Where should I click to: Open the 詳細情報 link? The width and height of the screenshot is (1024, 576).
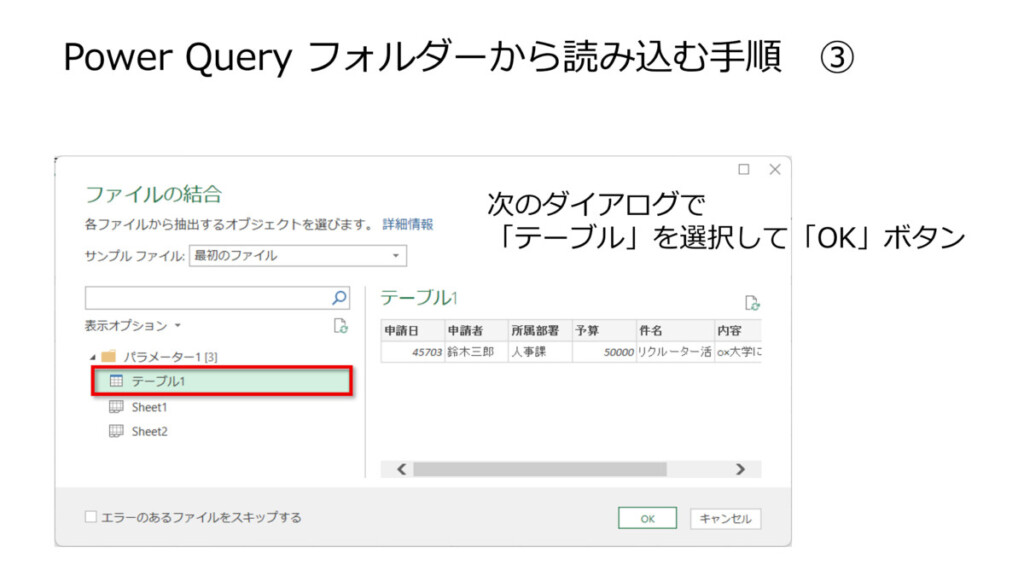pyautogui.click(x=408, y=224)
